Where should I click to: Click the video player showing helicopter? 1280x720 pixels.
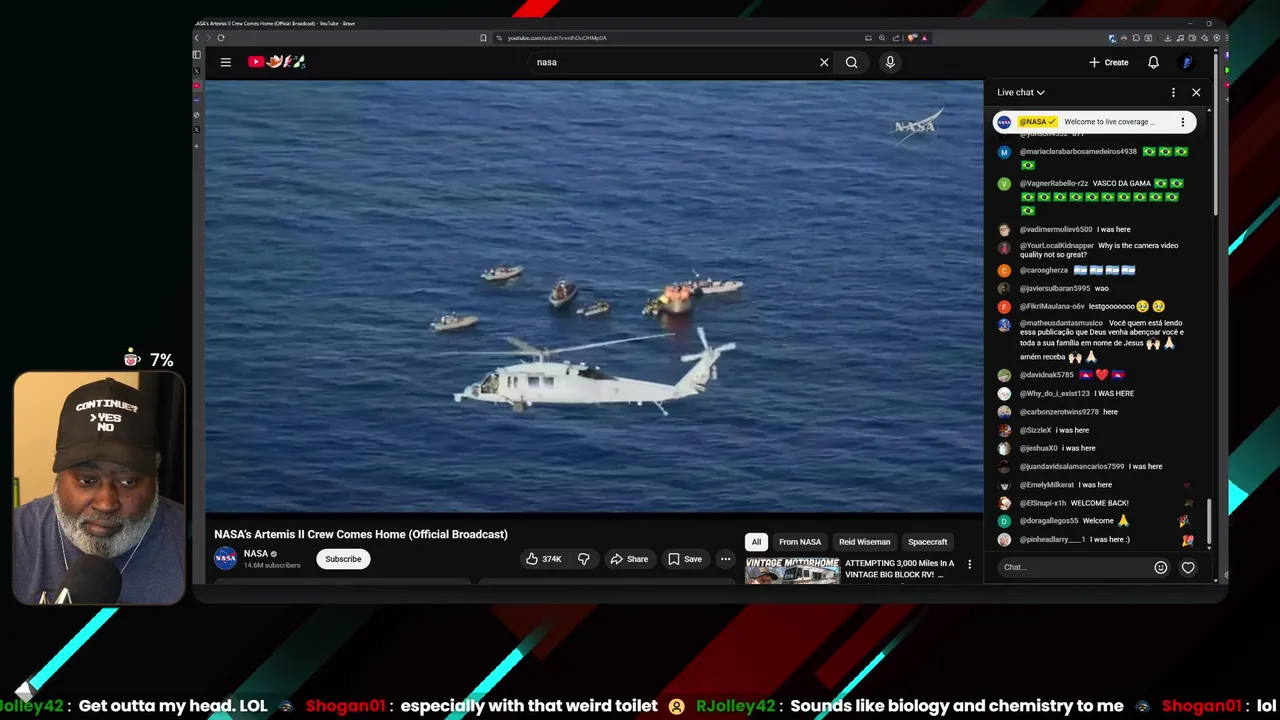point(594,296)
